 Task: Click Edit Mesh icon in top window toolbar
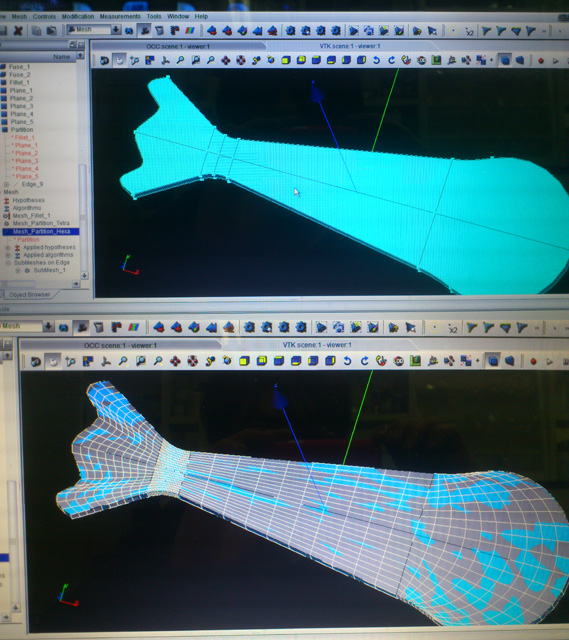242,31
